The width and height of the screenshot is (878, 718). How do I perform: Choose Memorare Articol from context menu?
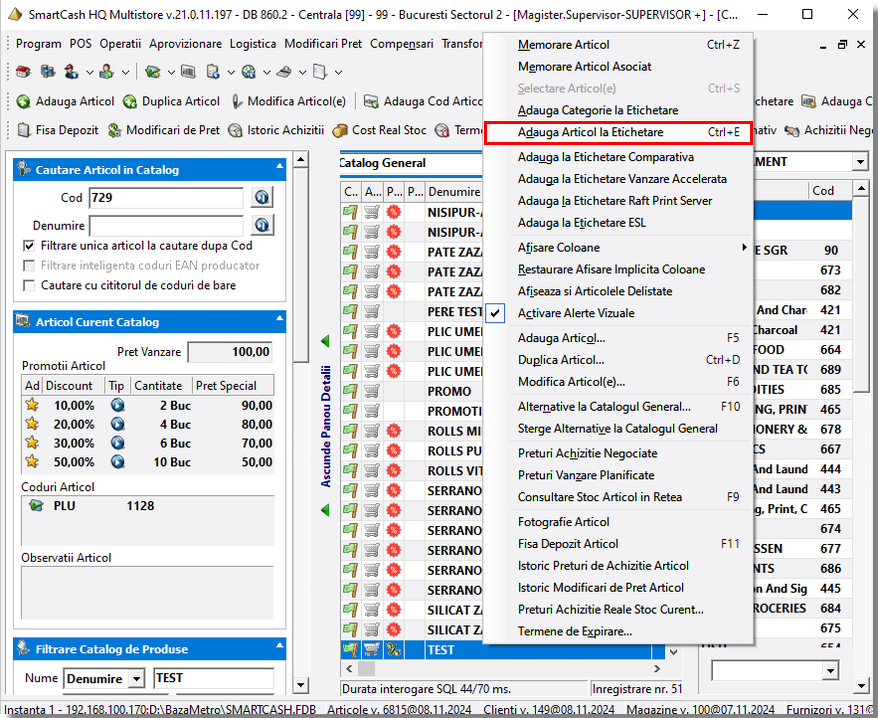[618, 45]
